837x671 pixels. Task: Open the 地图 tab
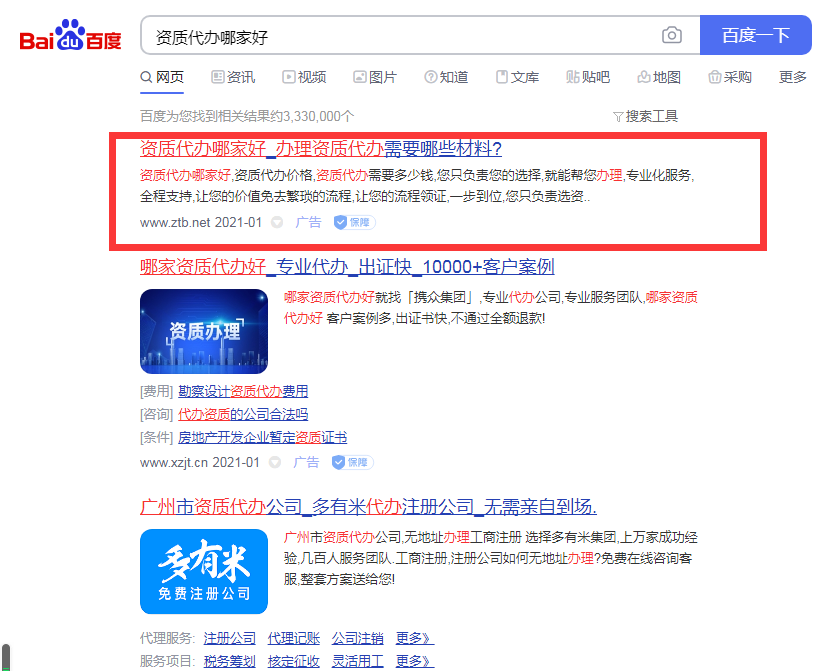click(659, 77)
